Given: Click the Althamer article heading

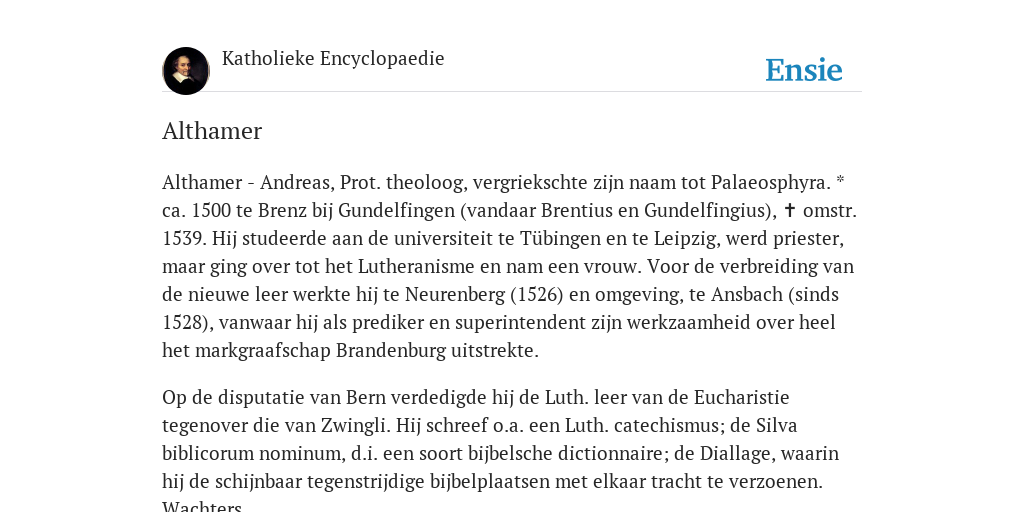Looking at the screenshot, I should (212, 131).
